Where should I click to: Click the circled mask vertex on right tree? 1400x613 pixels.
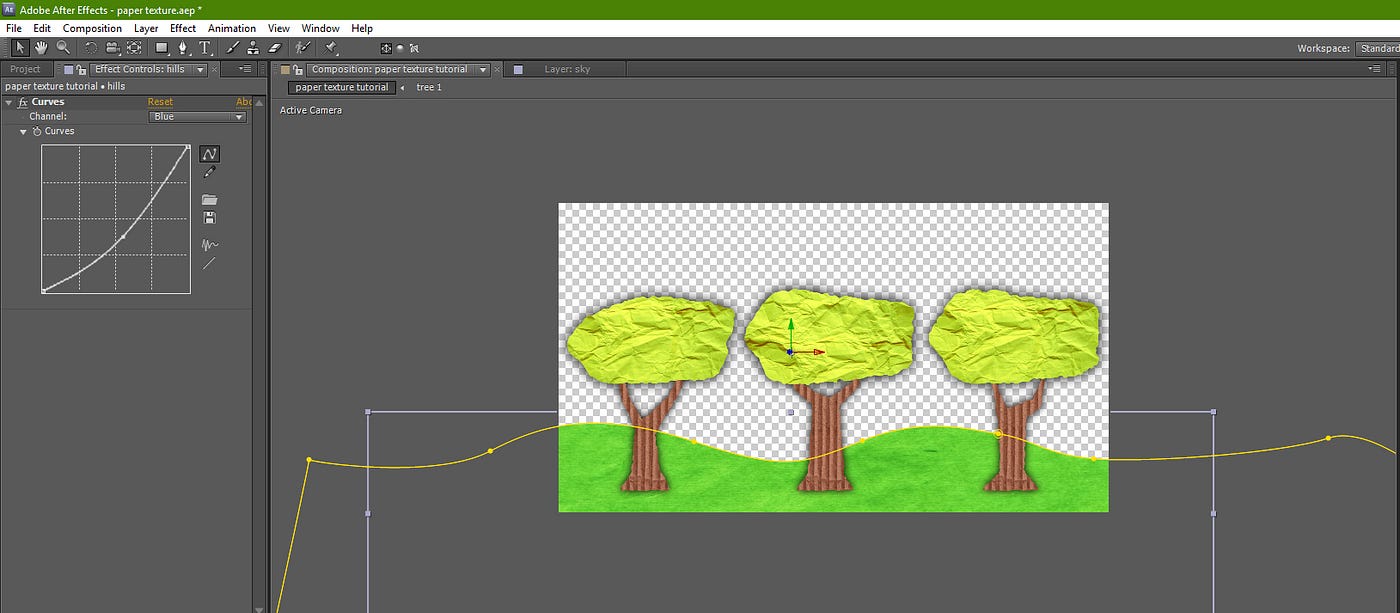[x=997, y=434]
